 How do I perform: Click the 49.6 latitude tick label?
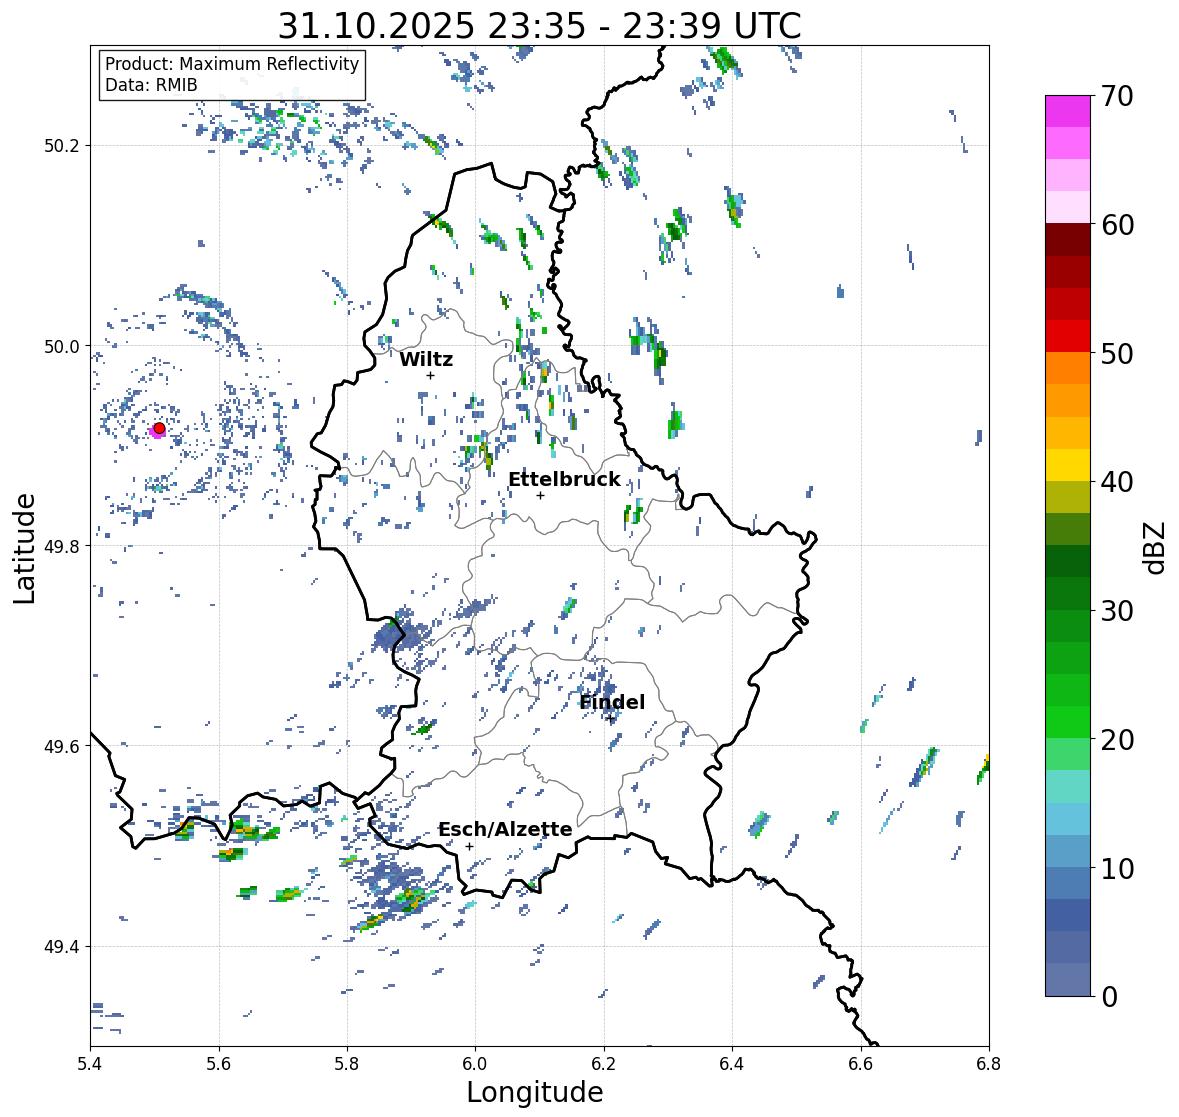click(x=62, y=746)
